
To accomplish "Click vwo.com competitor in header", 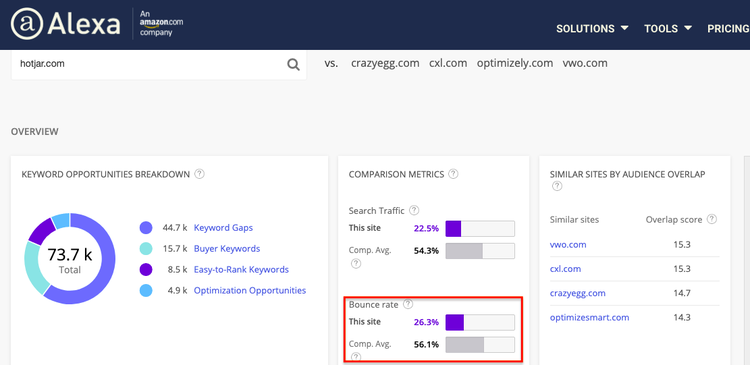I will pos(585,63).
